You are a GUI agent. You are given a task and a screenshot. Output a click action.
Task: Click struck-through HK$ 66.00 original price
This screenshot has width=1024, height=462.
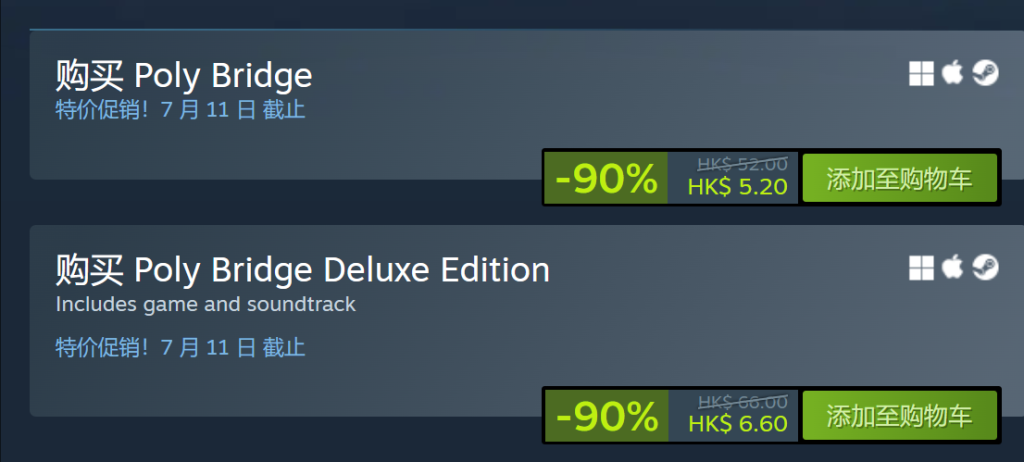742,401
